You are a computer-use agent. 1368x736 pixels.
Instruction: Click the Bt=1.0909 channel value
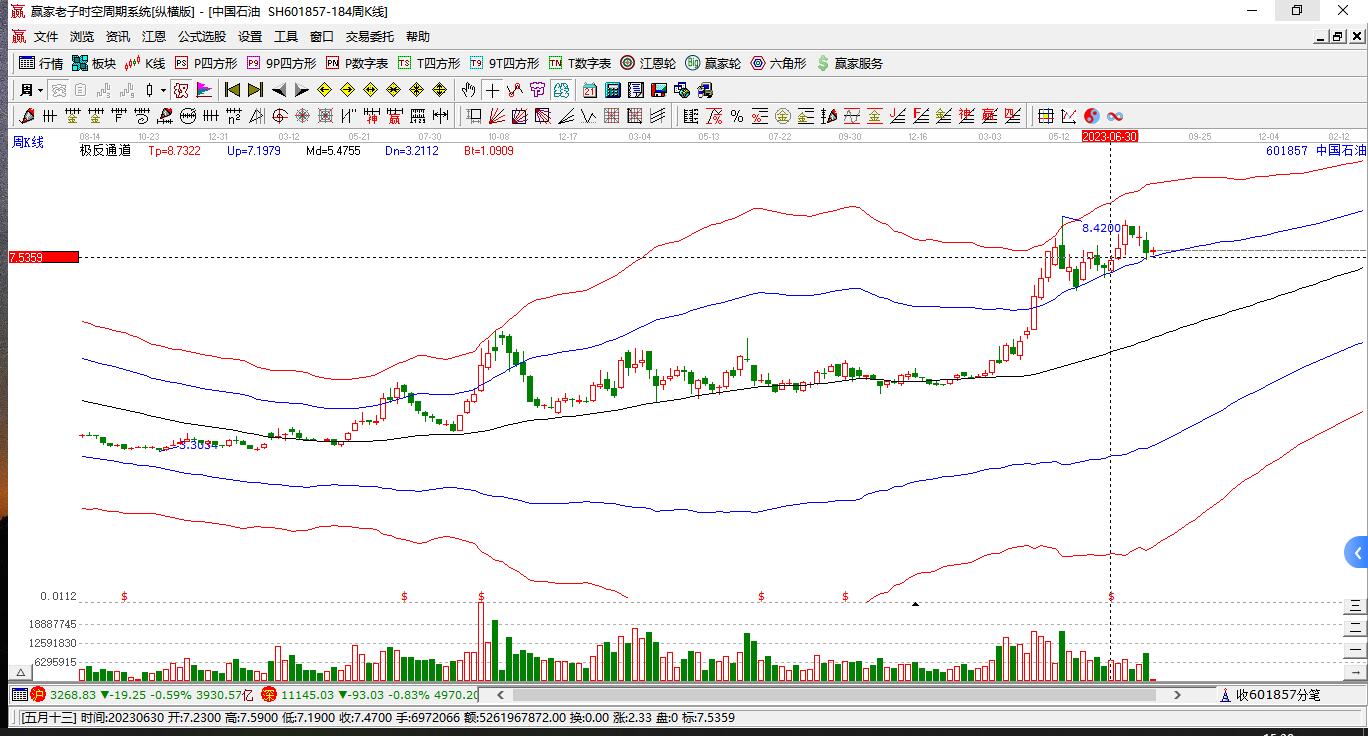pos(489,151)
